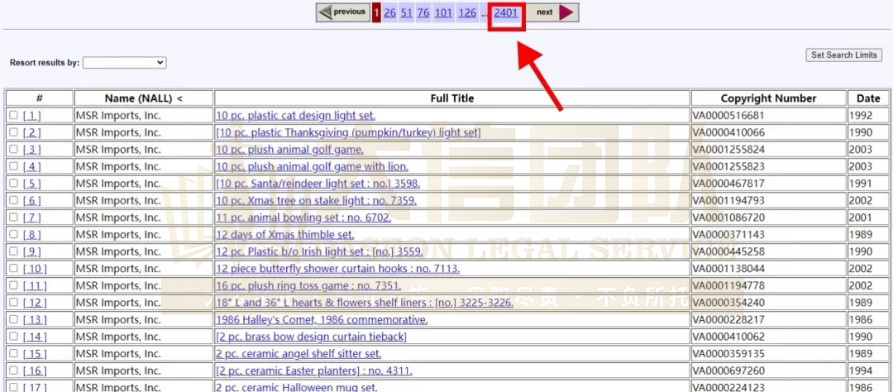Open record number link [8]
Screen dimensions: 893x392
[x=32, y=235]
